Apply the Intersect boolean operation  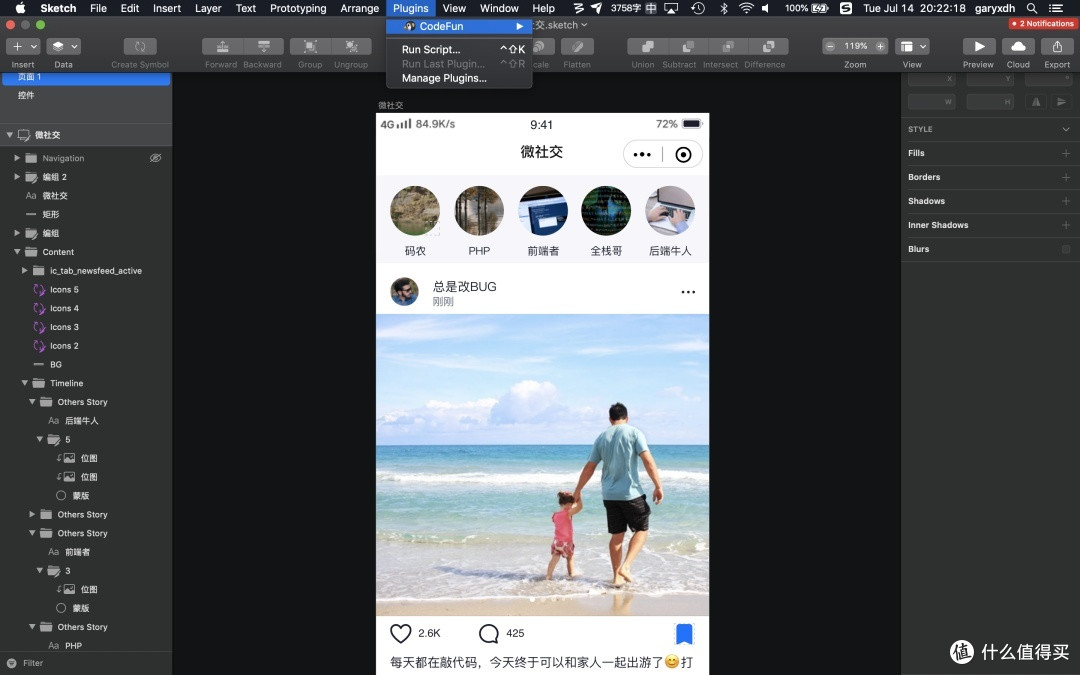[728, 46]
